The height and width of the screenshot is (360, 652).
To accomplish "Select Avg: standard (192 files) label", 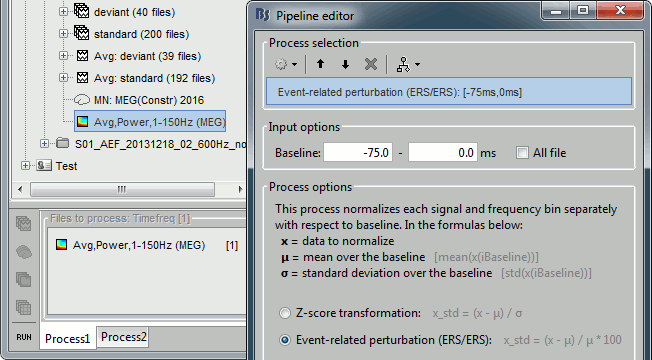I will [x=154, y=78].
